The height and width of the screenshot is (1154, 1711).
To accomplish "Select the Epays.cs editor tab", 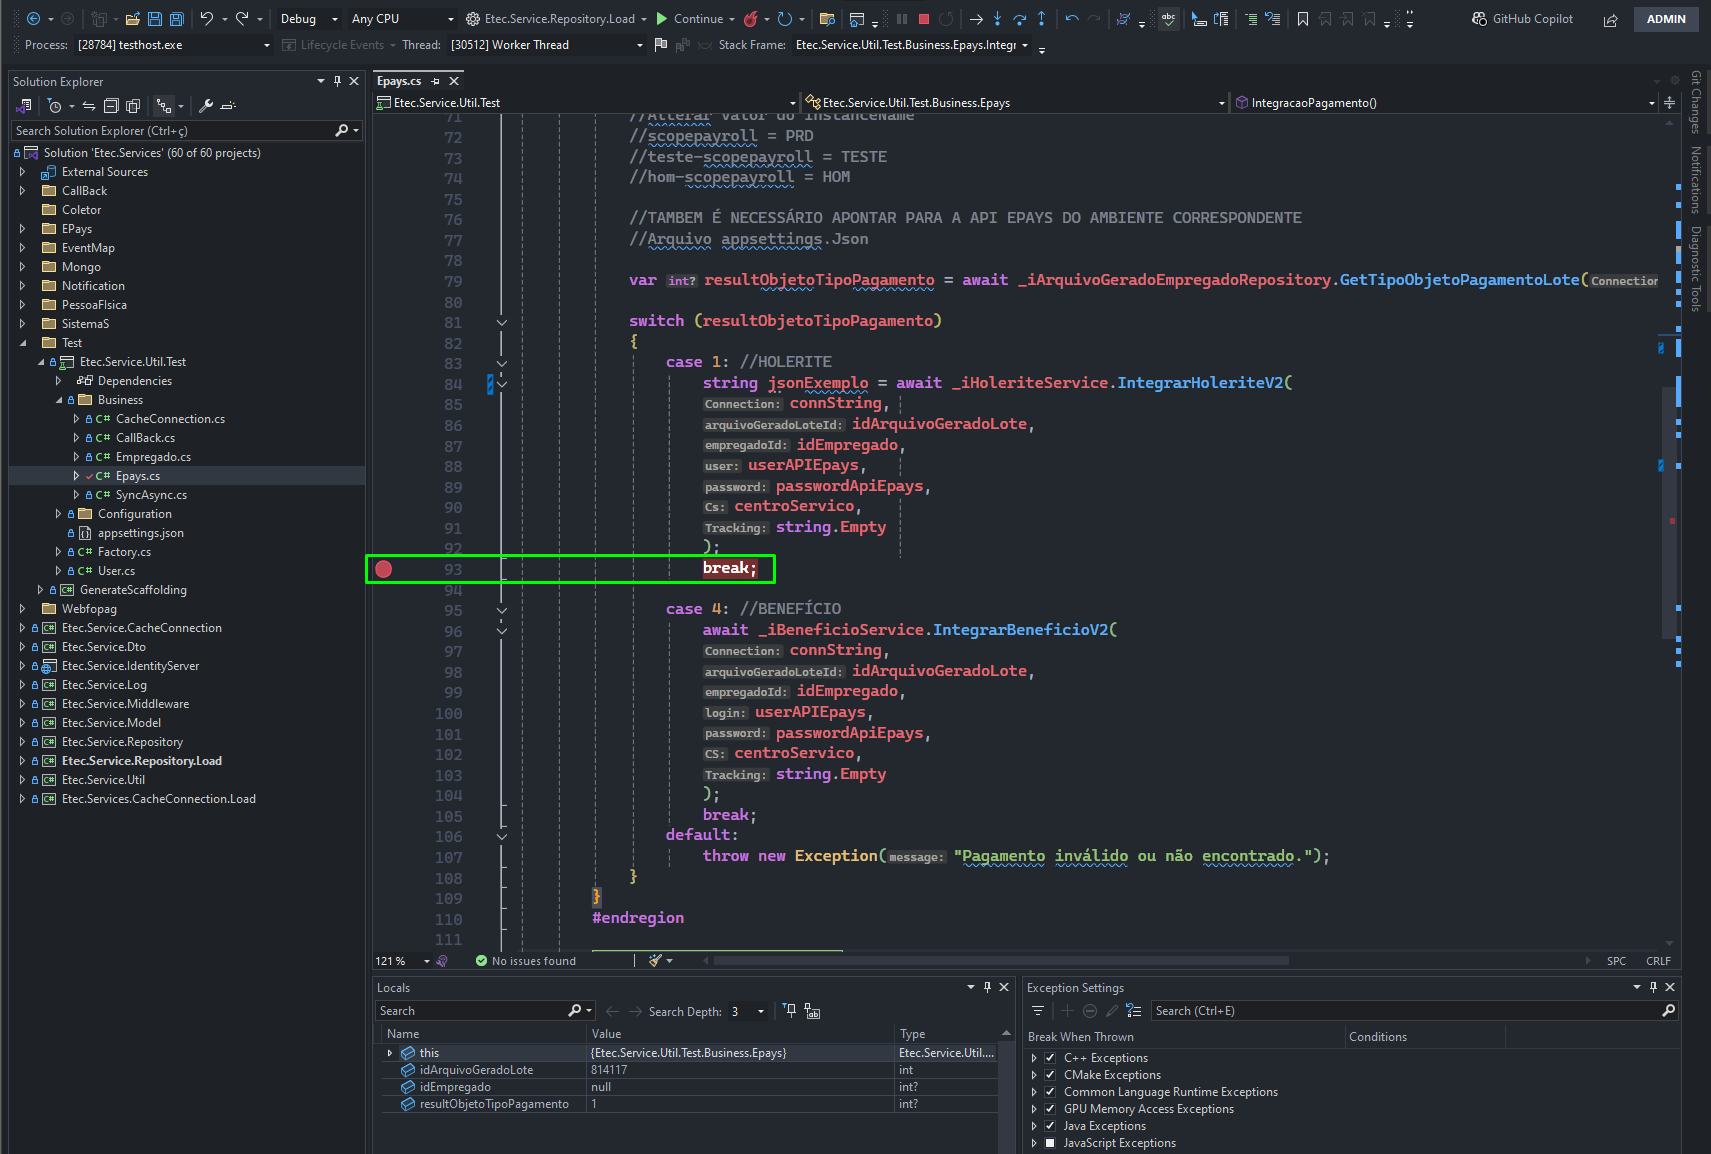I will click(399, 81).
